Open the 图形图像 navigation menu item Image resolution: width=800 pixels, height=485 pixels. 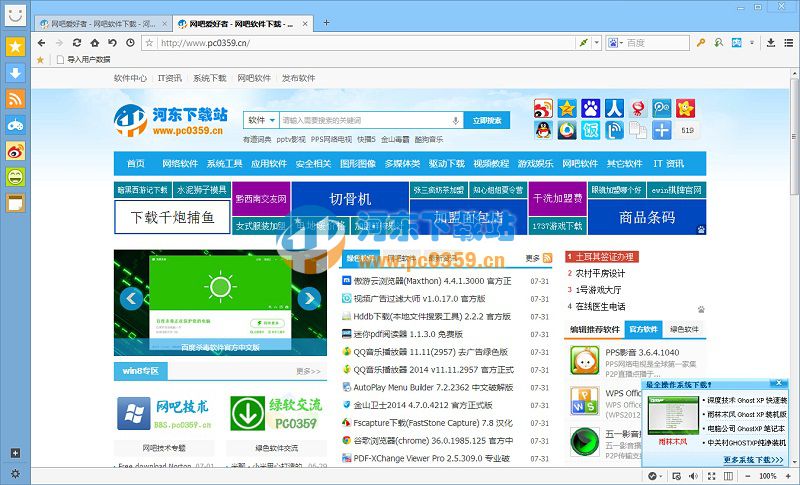[358, 164]
